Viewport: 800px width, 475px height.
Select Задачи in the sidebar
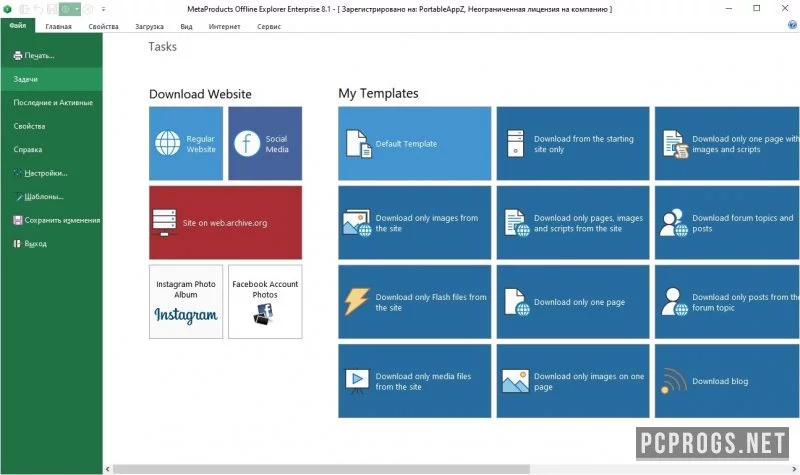(51, 79)
